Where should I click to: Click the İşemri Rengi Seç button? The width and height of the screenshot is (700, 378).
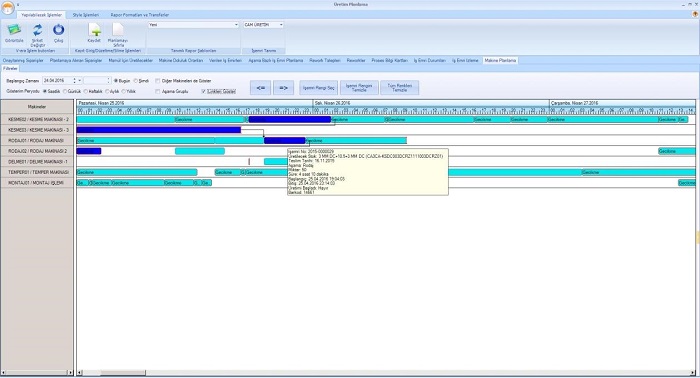coord(318,88)
